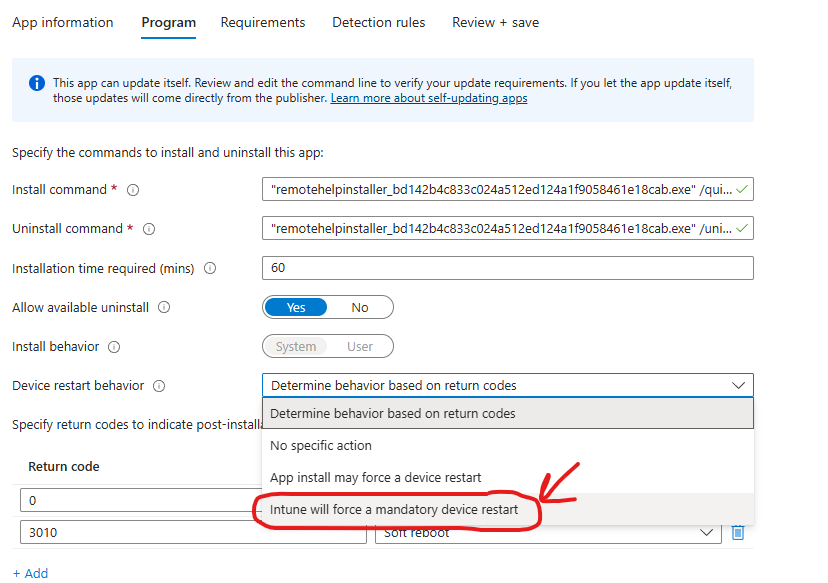This screenshot has width=828, height=583.
Task: Choose System install behavior
Action: pyautogui.click(x=296, y=346)
